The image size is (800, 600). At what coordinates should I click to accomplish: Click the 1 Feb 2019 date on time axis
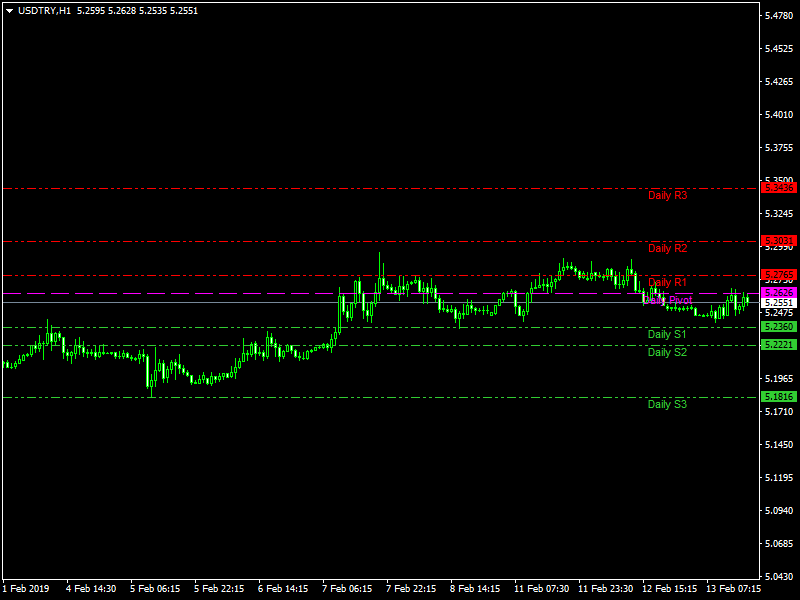coord(28,589)
